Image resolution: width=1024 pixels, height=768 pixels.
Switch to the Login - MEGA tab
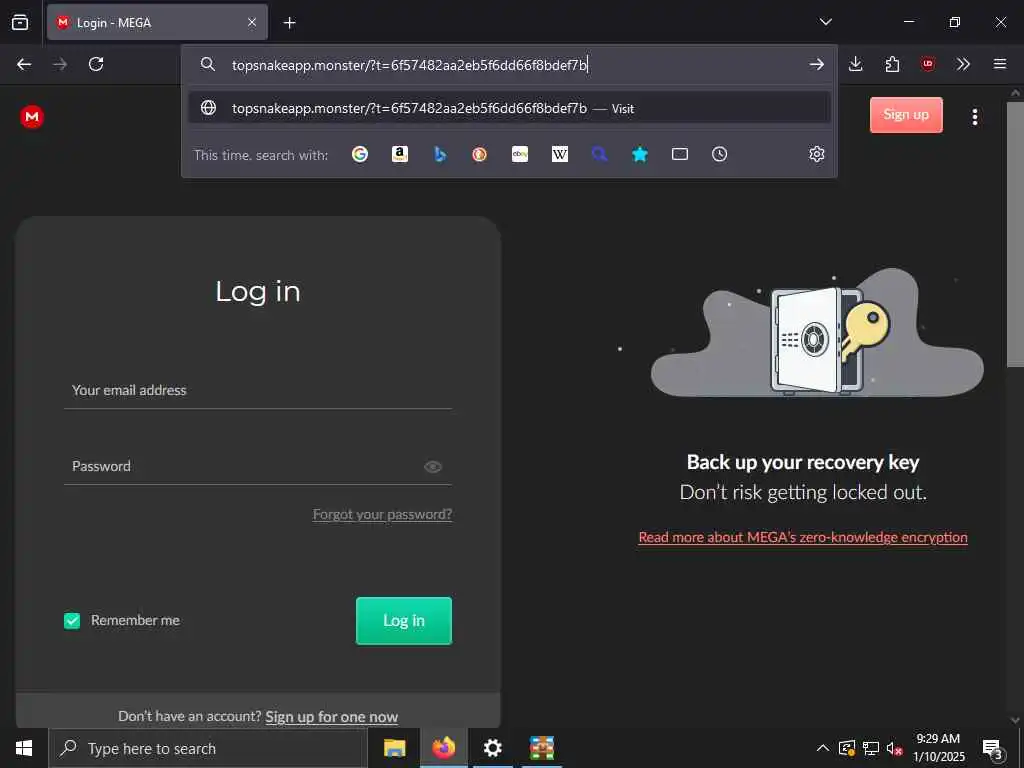coord(157,22)
